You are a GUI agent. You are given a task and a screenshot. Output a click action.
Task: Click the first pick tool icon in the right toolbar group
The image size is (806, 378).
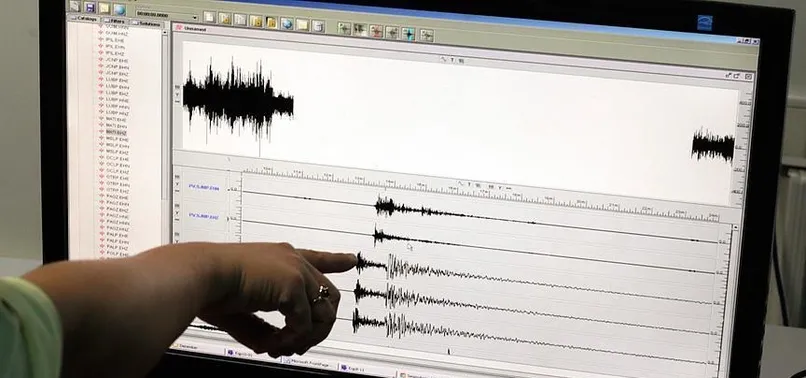click(344, 28)
